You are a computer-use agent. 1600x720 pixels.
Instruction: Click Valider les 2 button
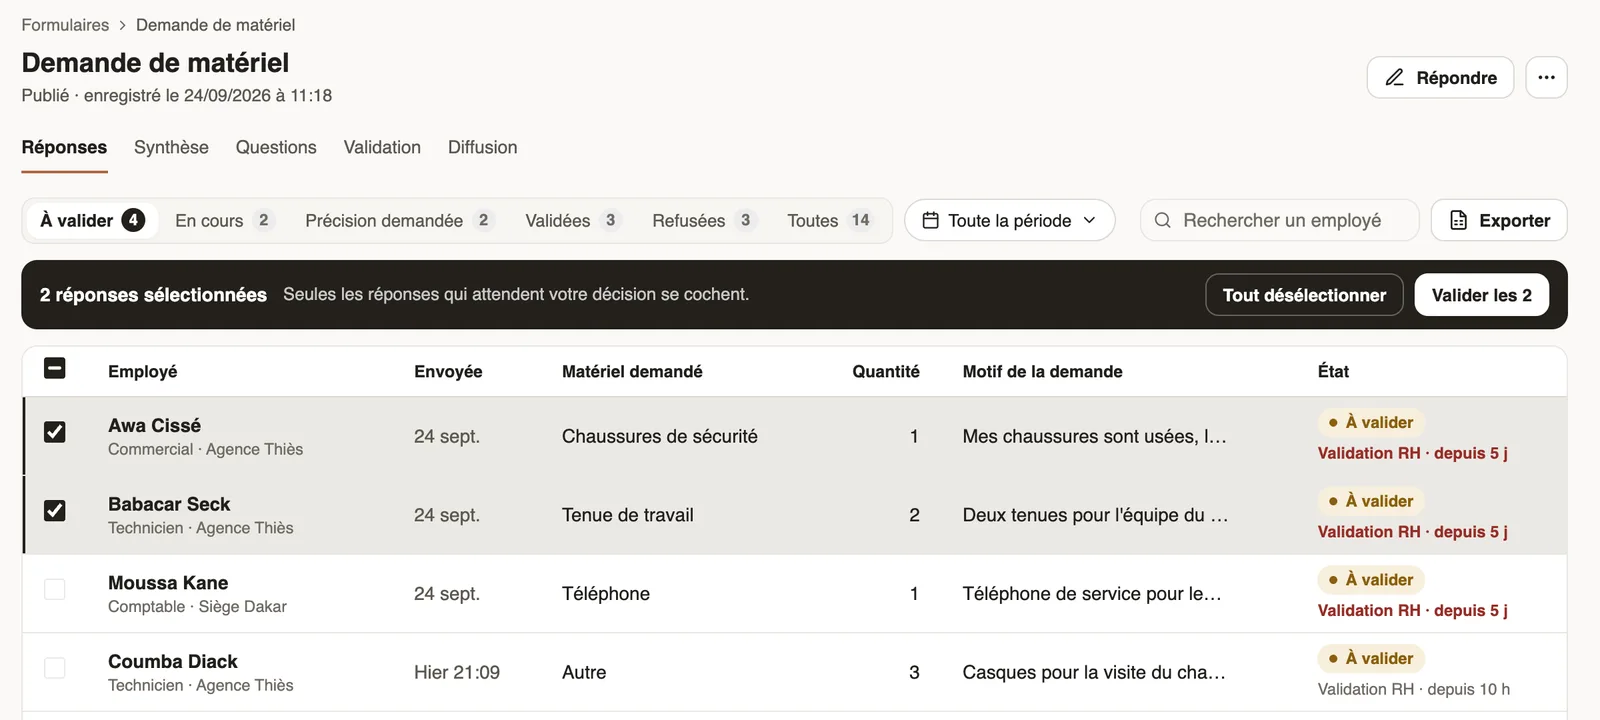pyautogui.click(x=1481, y=295)
